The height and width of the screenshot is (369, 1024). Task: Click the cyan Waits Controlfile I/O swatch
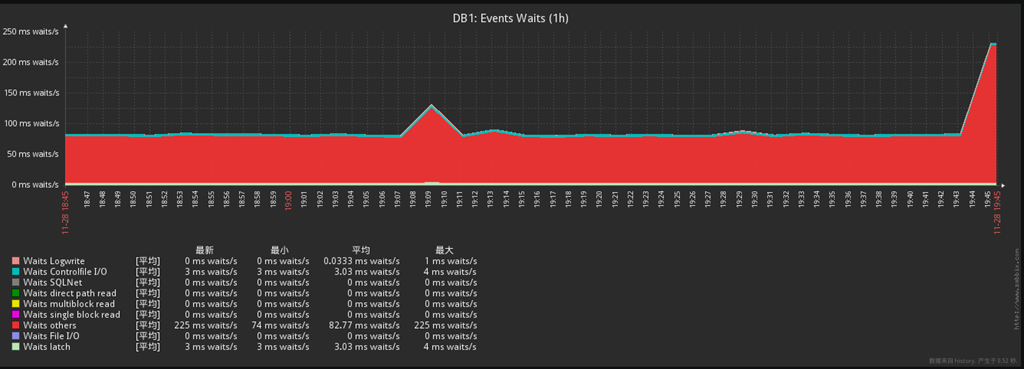(x=16, y=272)
